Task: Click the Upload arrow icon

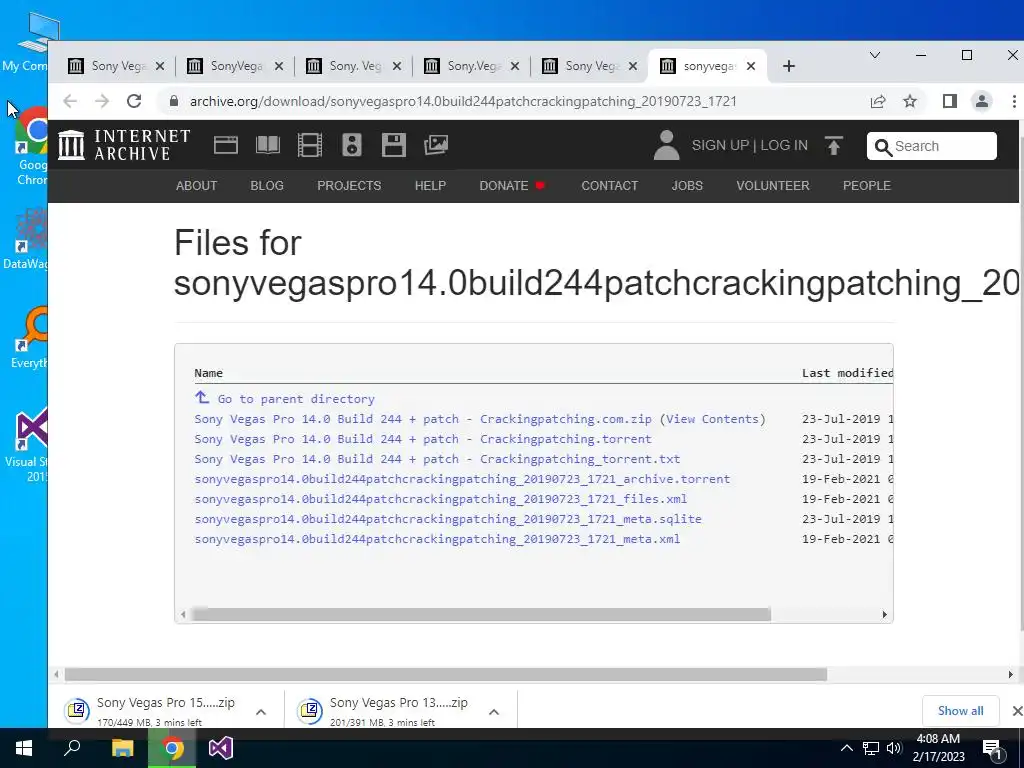Action: (833, 145)
